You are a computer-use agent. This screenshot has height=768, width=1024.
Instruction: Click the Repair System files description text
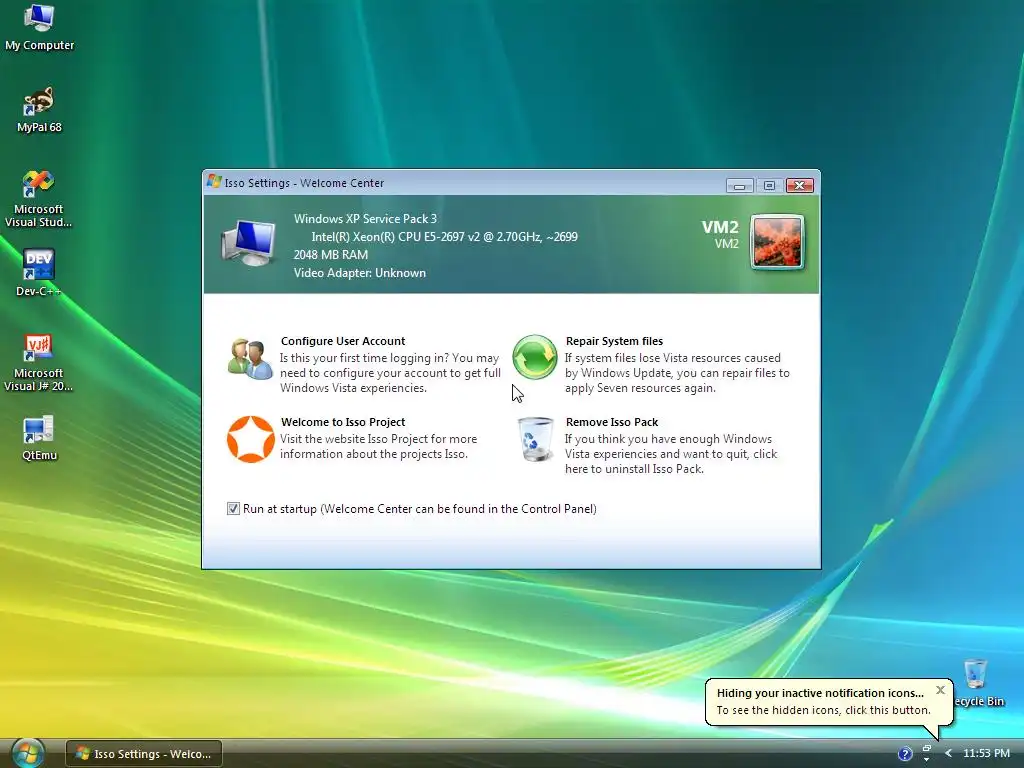click(x=677, y=373)
